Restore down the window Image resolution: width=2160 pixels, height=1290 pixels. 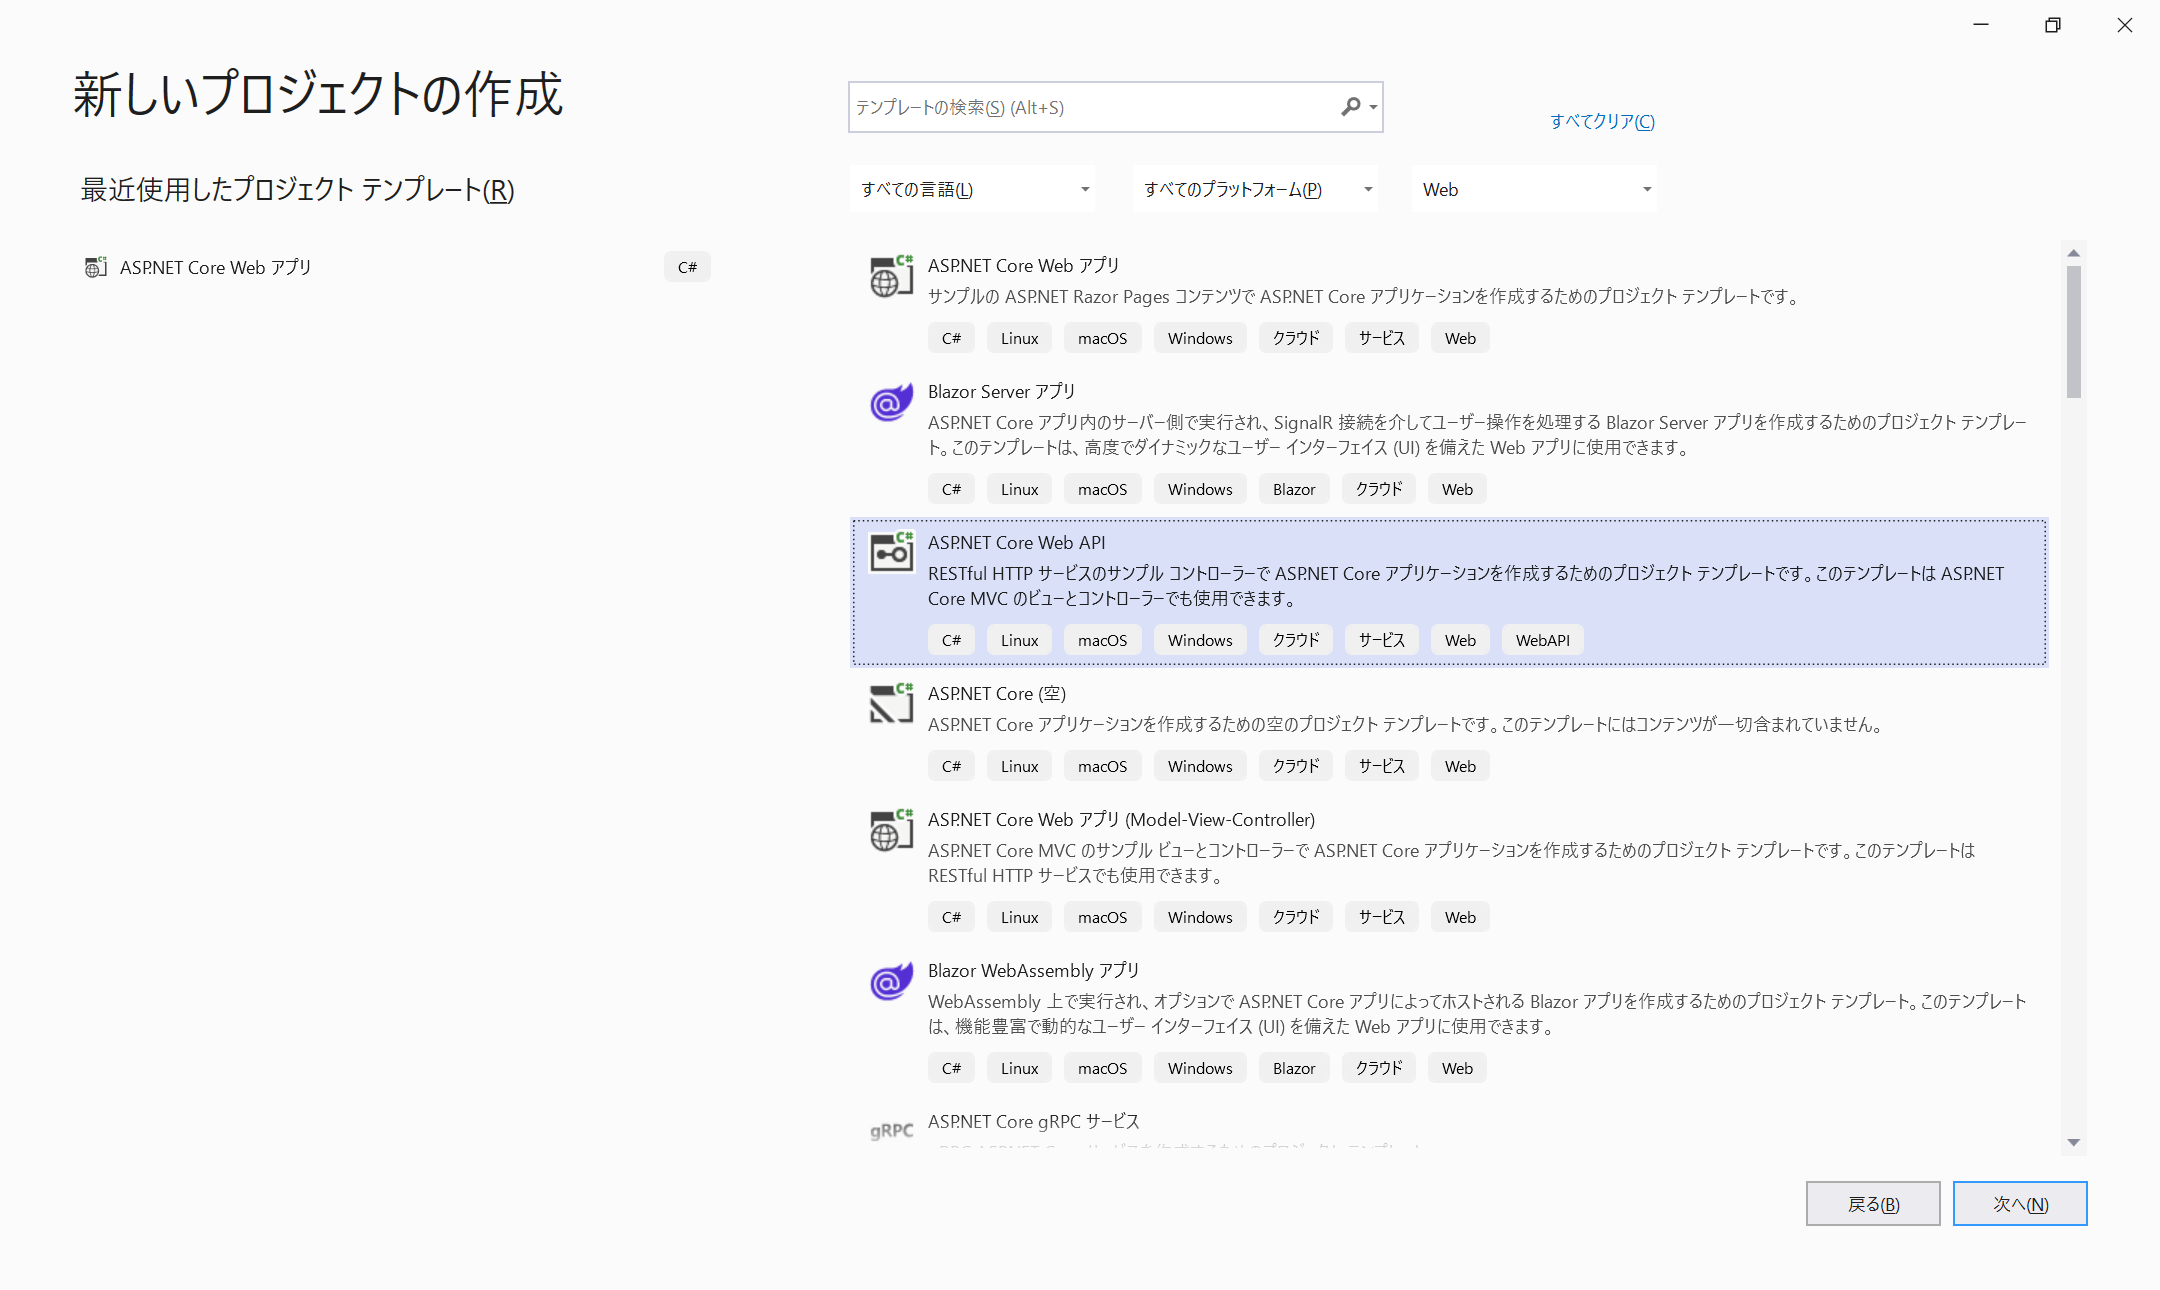tap(2053, 25)
